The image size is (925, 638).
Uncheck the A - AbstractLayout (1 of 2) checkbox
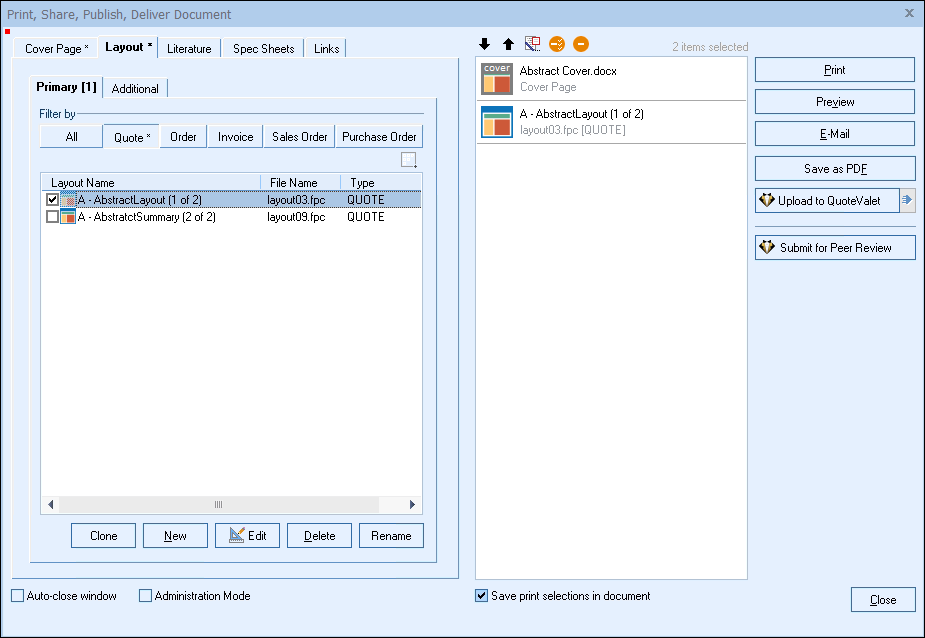[53, 200]
